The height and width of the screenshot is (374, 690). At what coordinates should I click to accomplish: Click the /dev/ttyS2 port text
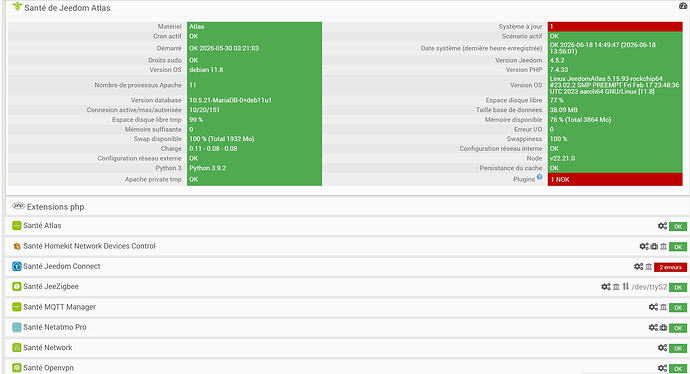pyautogui.click(x=650, y=287)
